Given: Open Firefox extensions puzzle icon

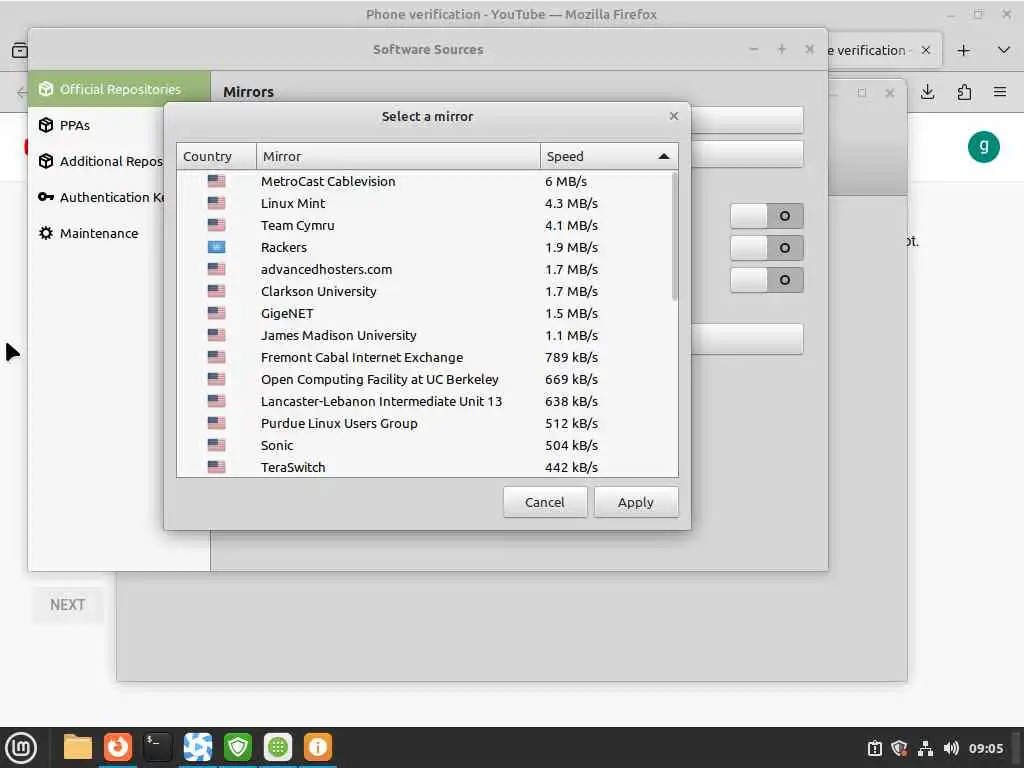Looking at the screenshot, I should coord(964,92).
